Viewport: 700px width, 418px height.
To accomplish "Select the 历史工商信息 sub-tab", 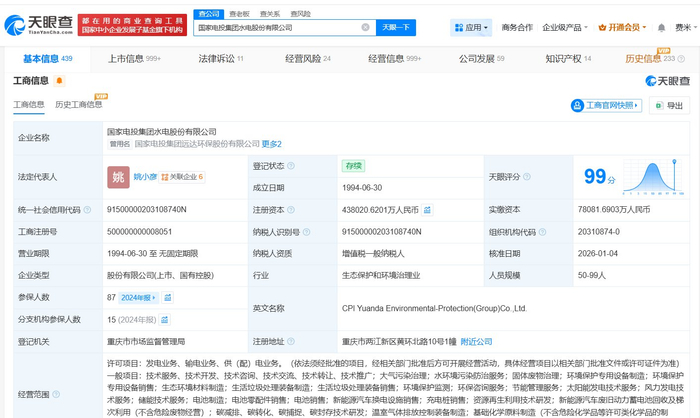I will click(x=78, y=105).
